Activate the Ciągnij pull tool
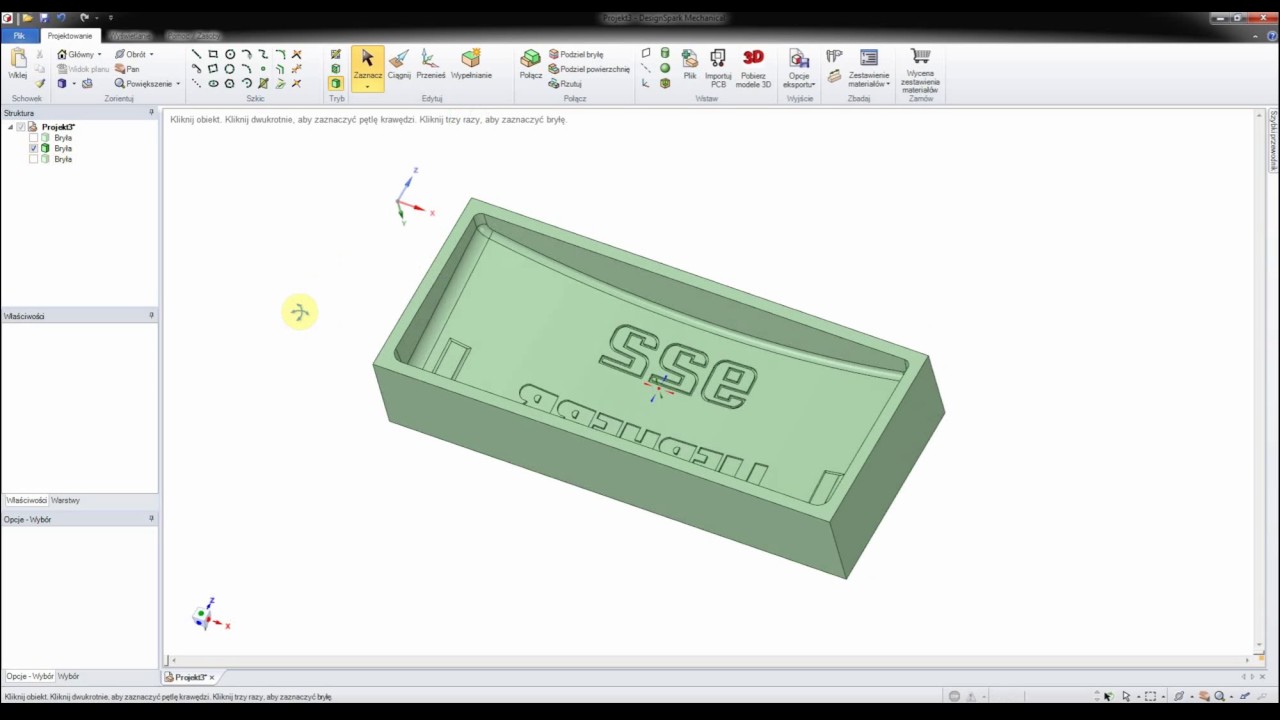 click(x=399, y=64)
